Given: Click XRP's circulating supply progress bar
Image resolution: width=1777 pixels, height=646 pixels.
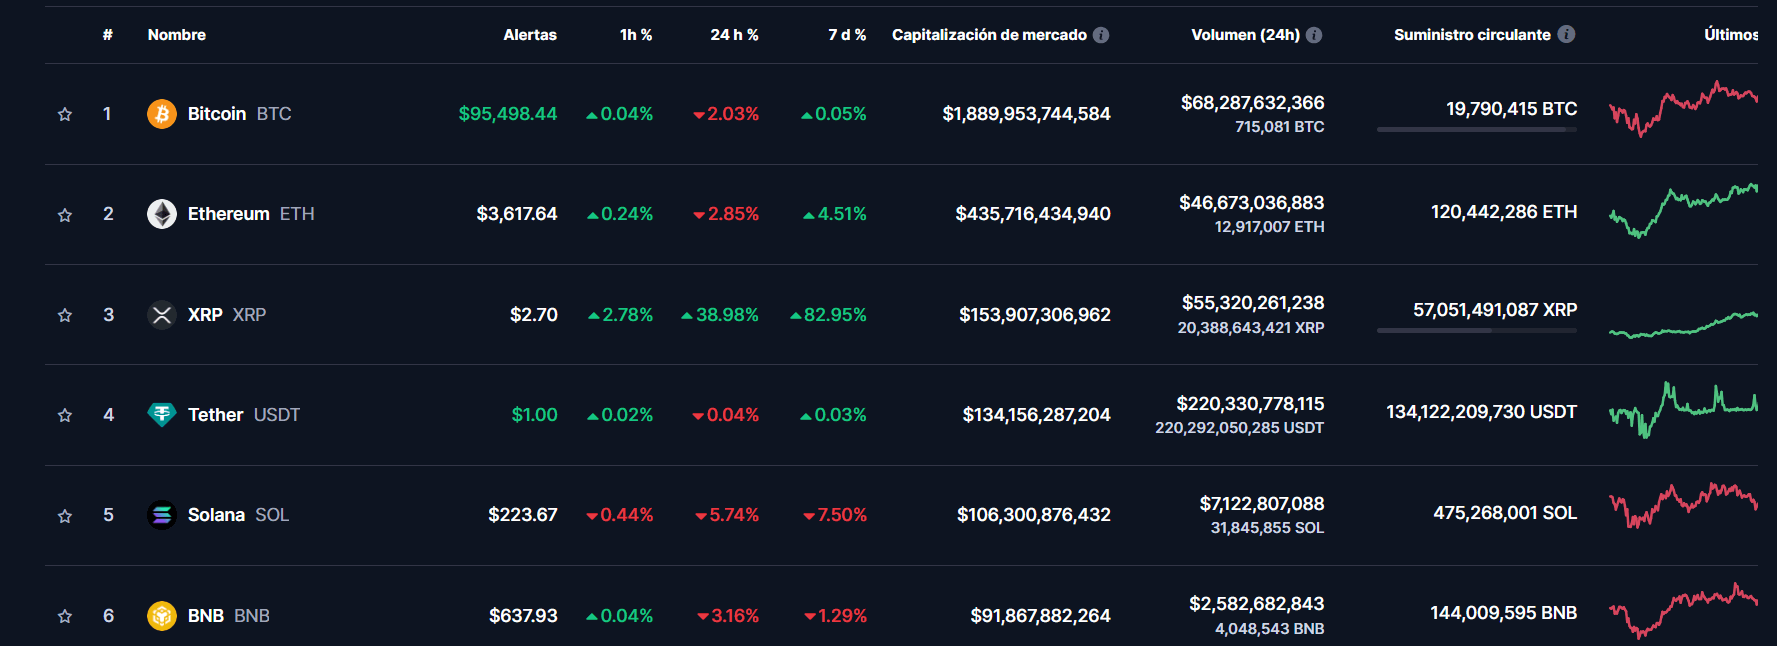Looking at the screenshot, I should tap(1477, 331).
